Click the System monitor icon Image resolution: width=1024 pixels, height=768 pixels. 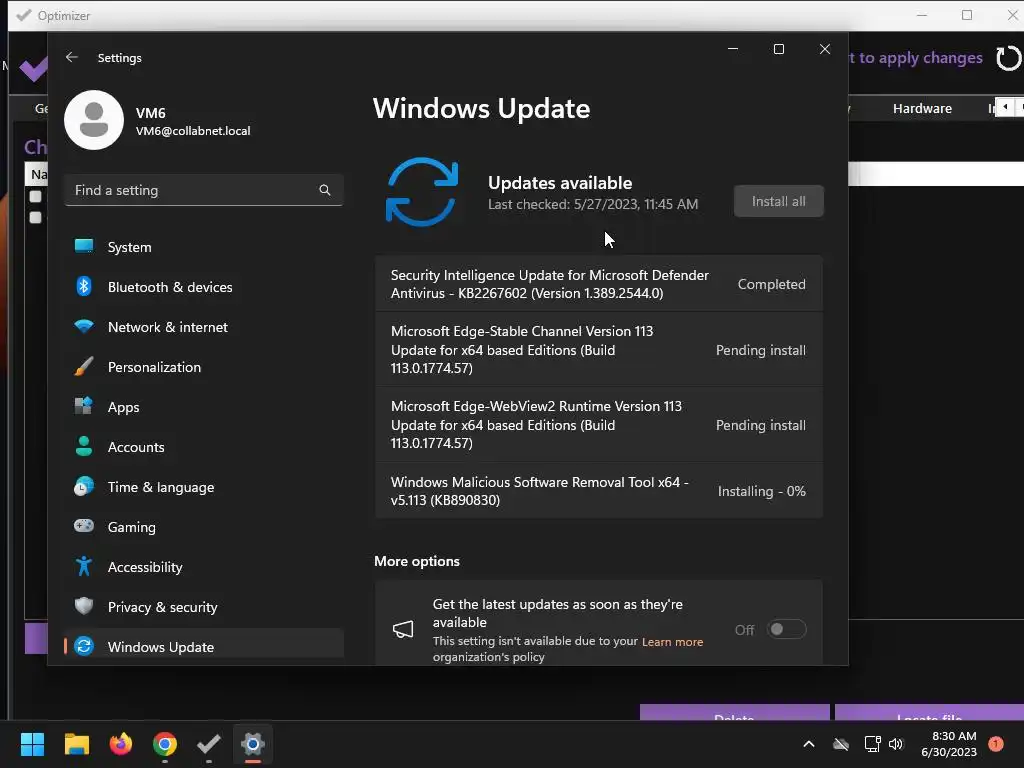[84, 246]
